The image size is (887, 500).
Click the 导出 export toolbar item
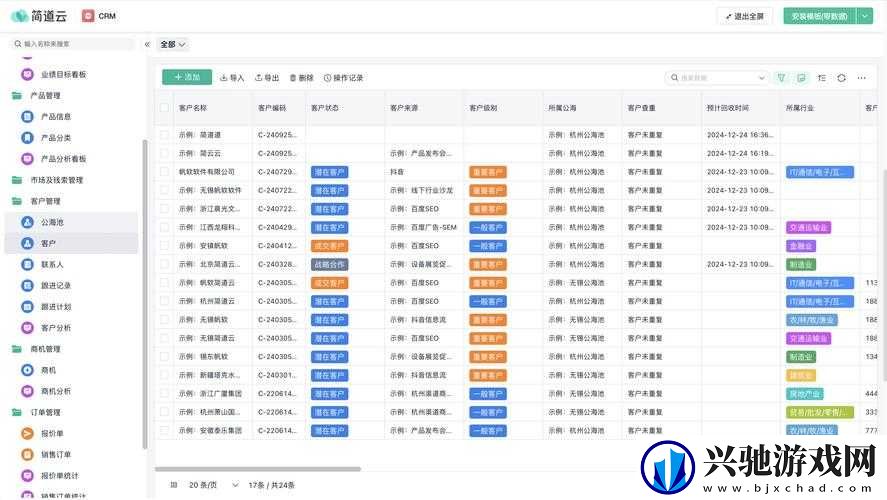[267, 77]
